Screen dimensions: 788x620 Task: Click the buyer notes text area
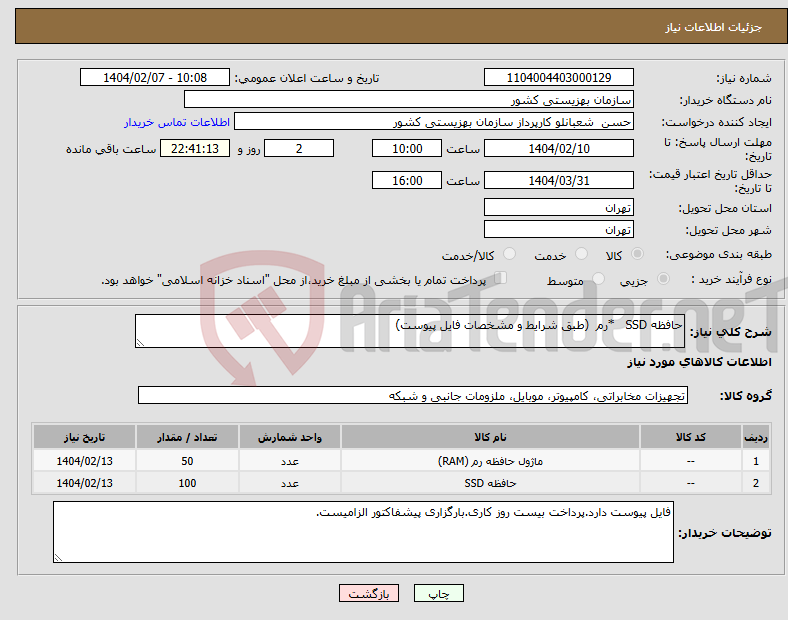(x=363, y=532)
